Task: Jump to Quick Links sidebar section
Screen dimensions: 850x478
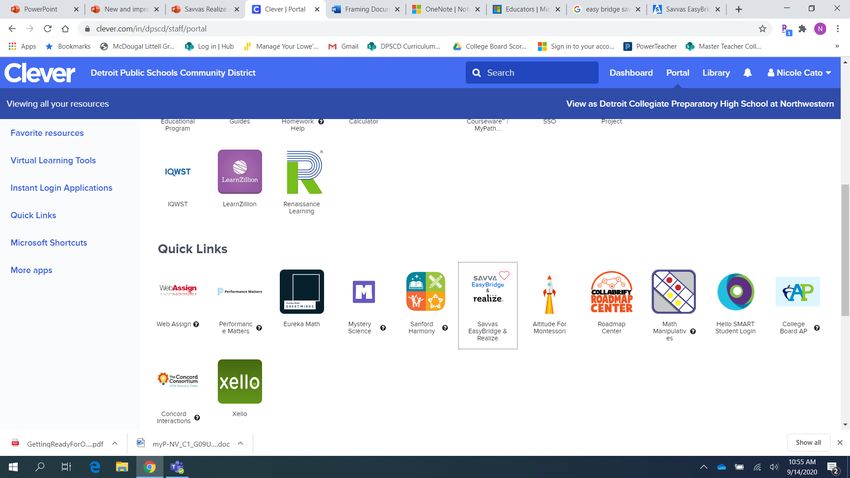Action: point(33,215)
